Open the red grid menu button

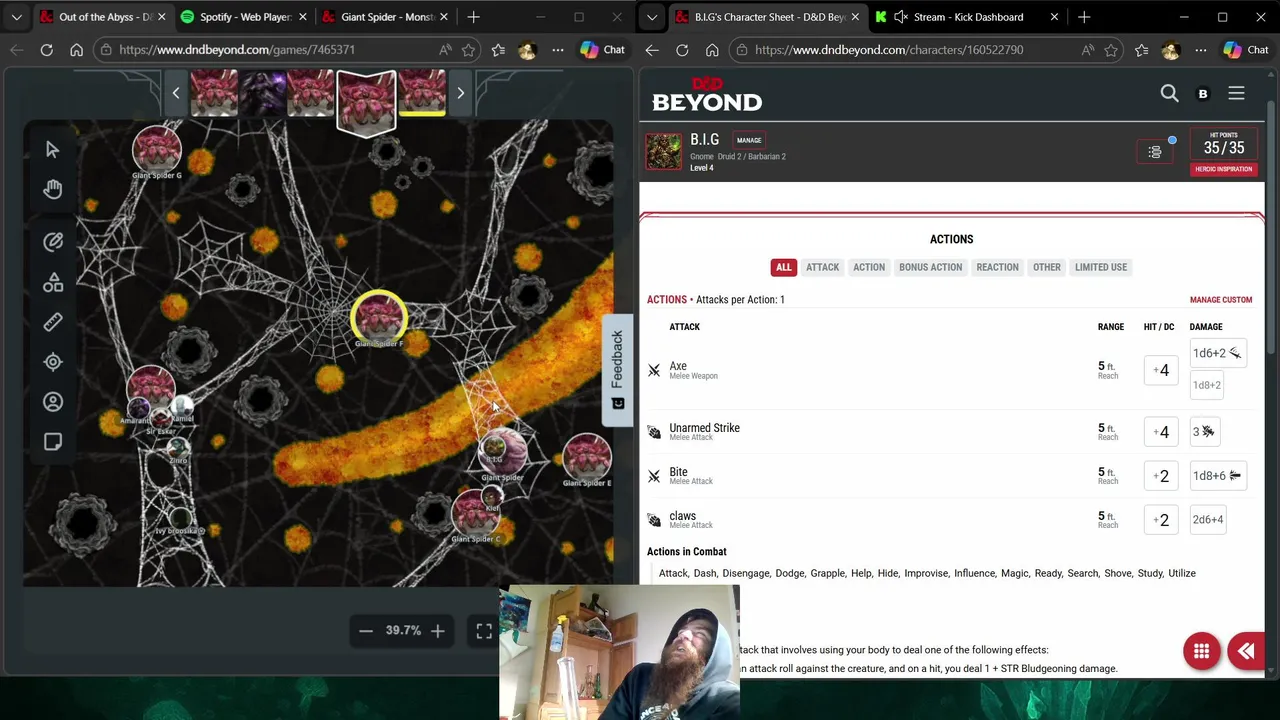tap(1201, 652)
